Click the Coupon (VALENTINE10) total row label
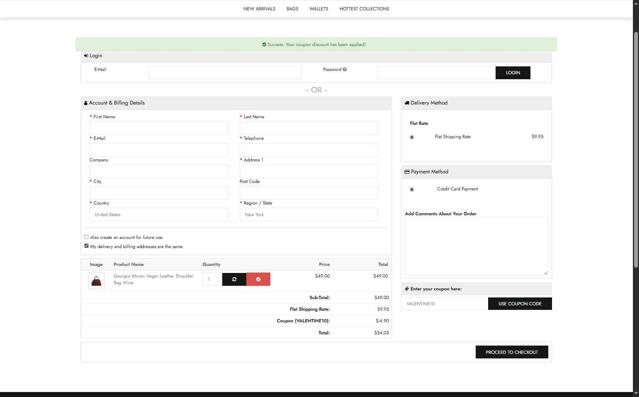Viewport: 639px width, 397px height. (x=303, y=321)
